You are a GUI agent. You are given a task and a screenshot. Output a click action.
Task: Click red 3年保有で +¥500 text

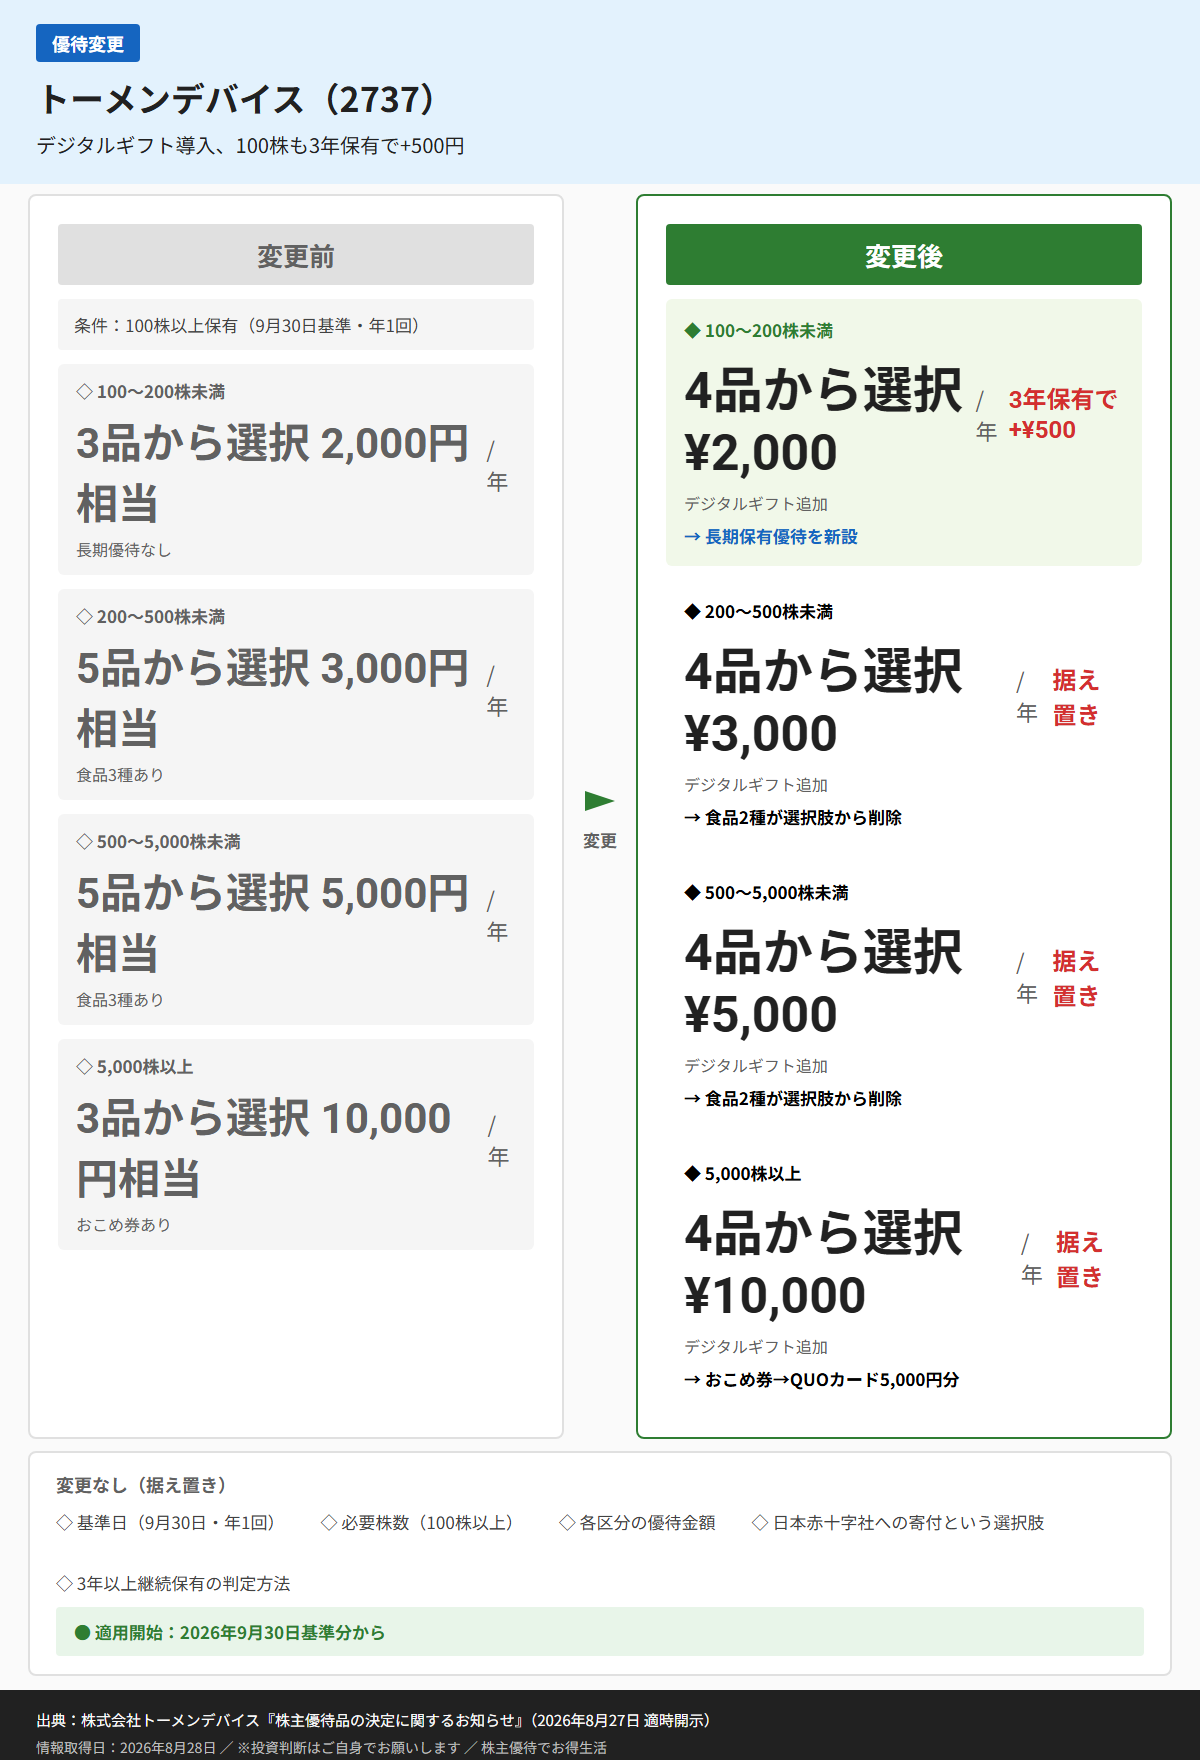coord(1062,415)
